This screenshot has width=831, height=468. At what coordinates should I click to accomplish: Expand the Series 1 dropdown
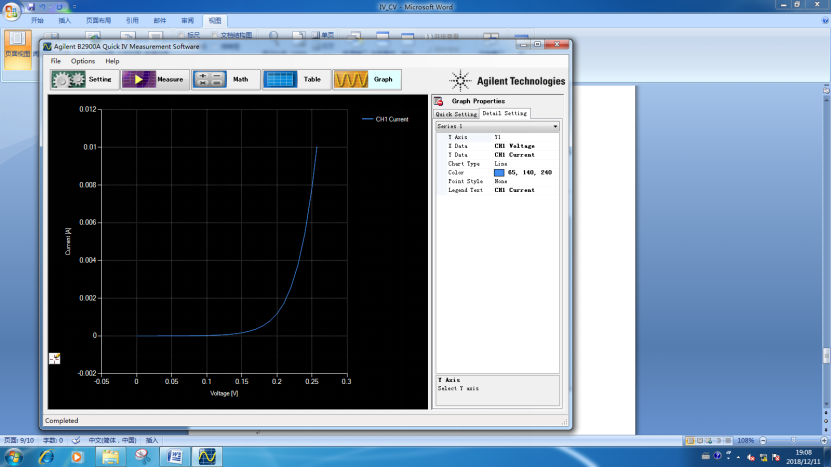point(497,127)
